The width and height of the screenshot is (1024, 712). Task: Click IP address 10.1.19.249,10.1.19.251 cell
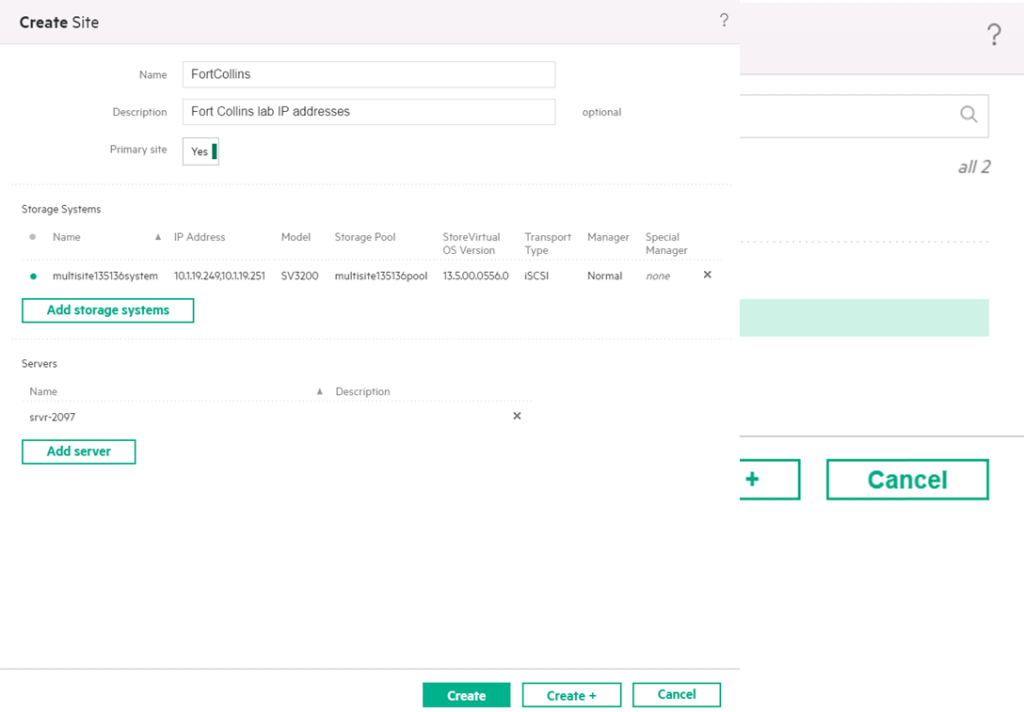(219, 276)
